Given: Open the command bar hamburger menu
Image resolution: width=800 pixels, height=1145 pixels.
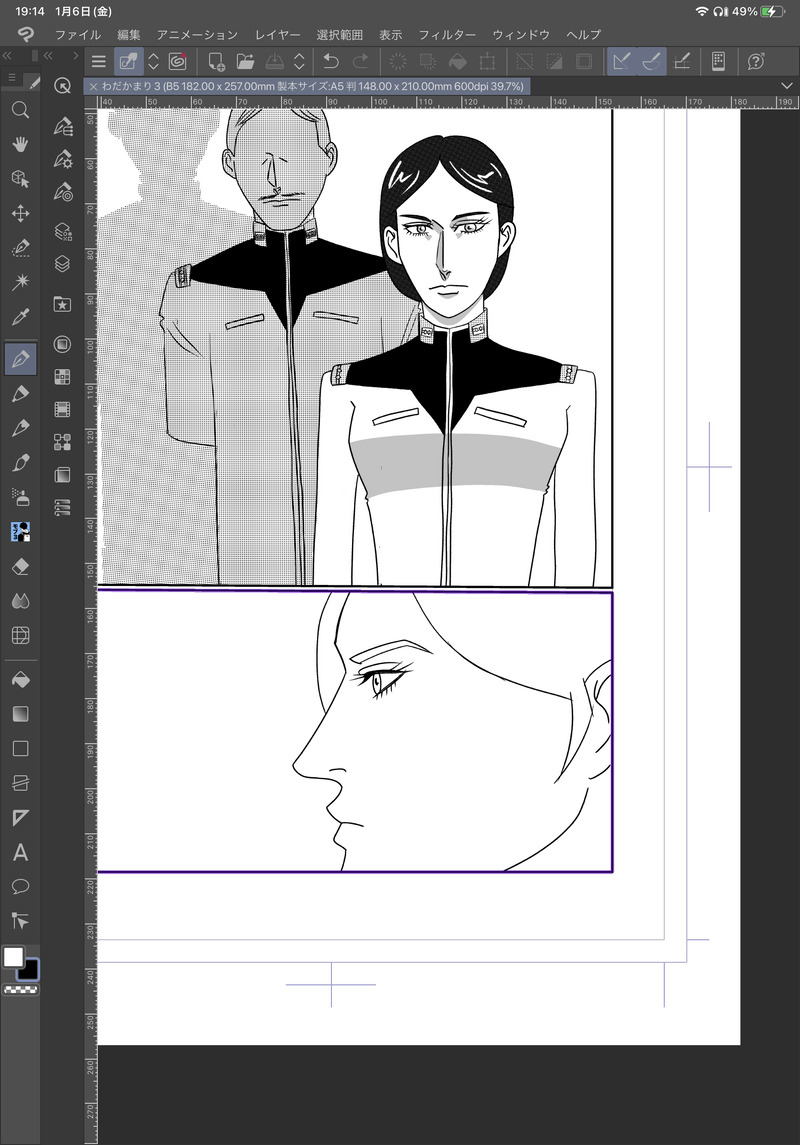Looking at the screenshot, I should [x=99, y=61].
